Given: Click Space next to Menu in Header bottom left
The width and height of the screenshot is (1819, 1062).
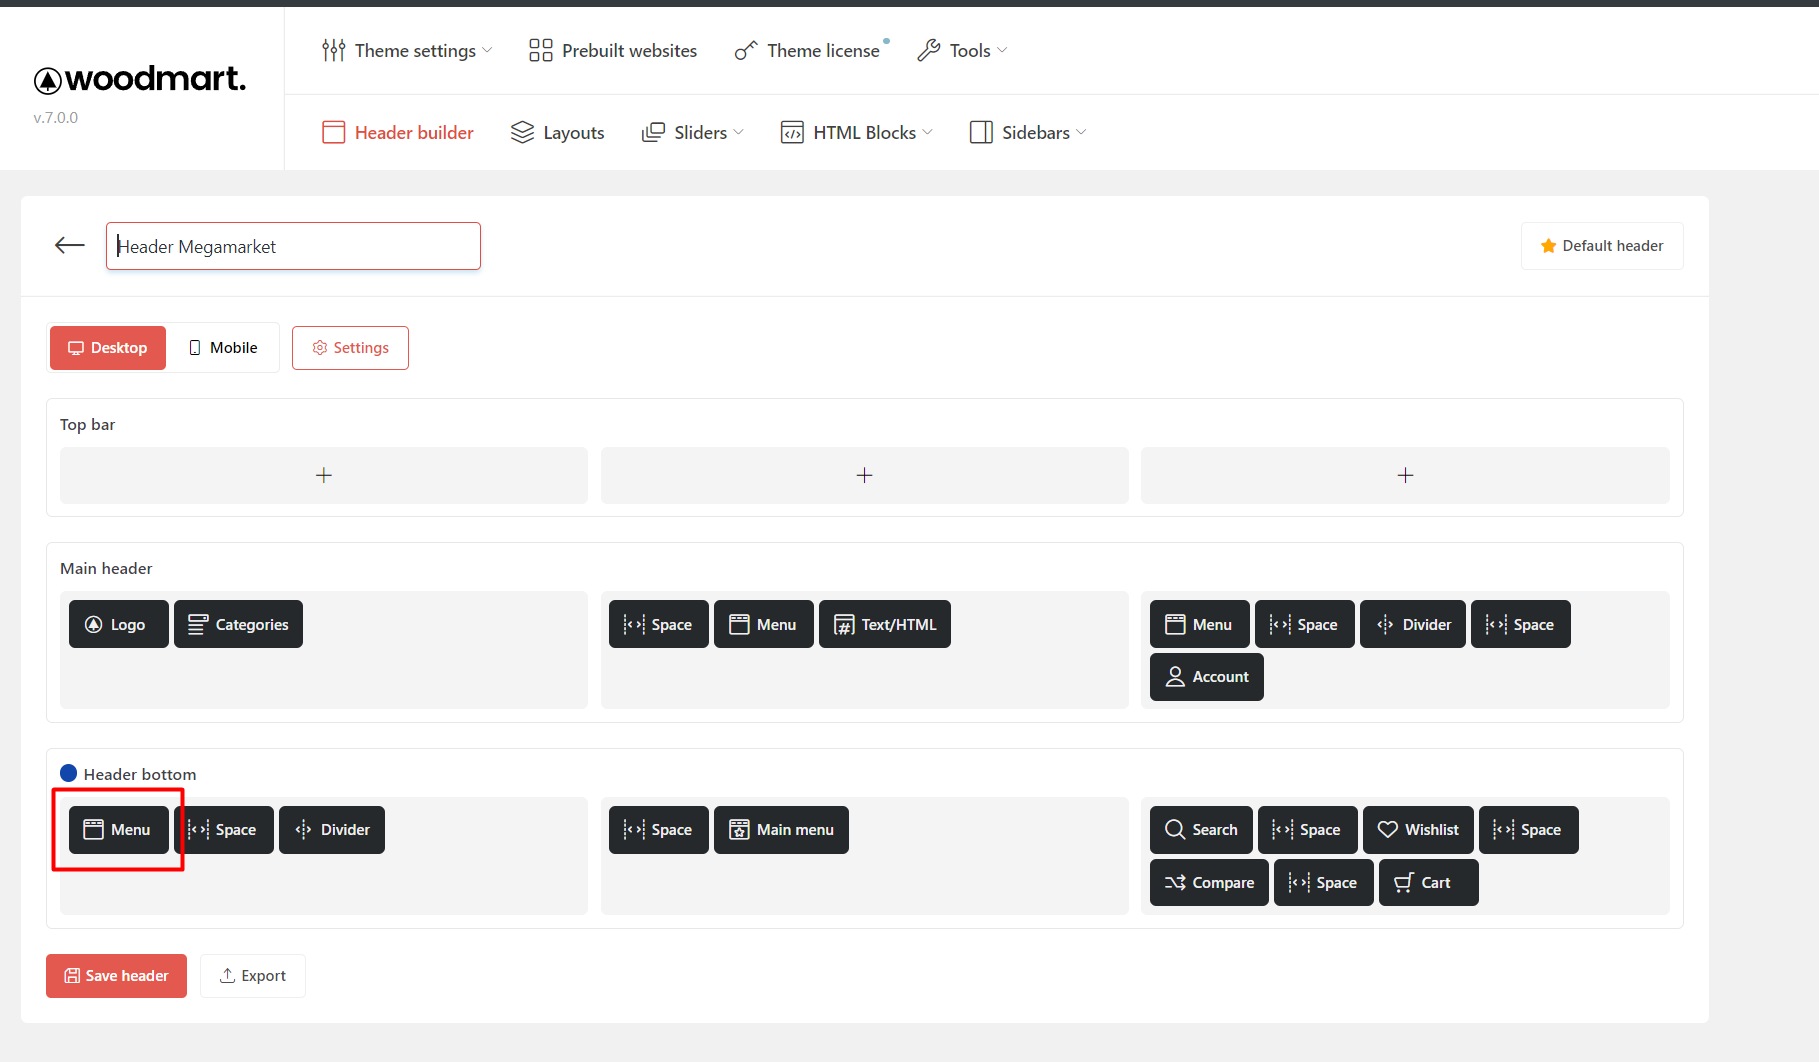Looking at the screenshot, I should coord(223,830).
